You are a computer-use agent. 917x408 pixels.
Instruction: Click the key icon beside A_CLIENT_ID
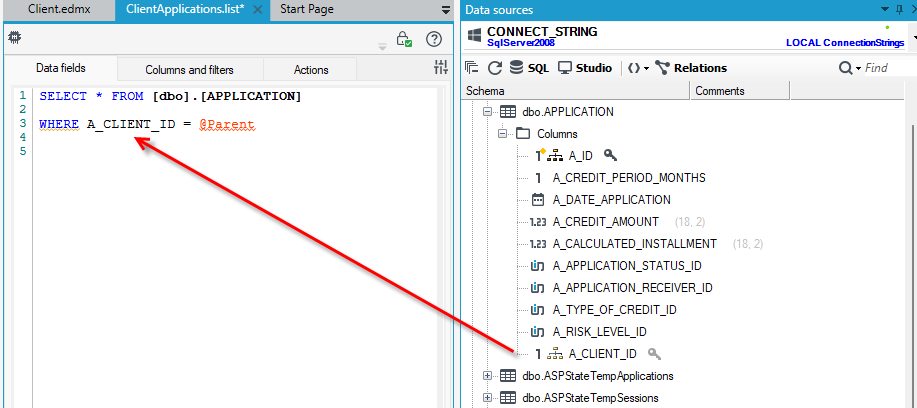pos(654,354)
